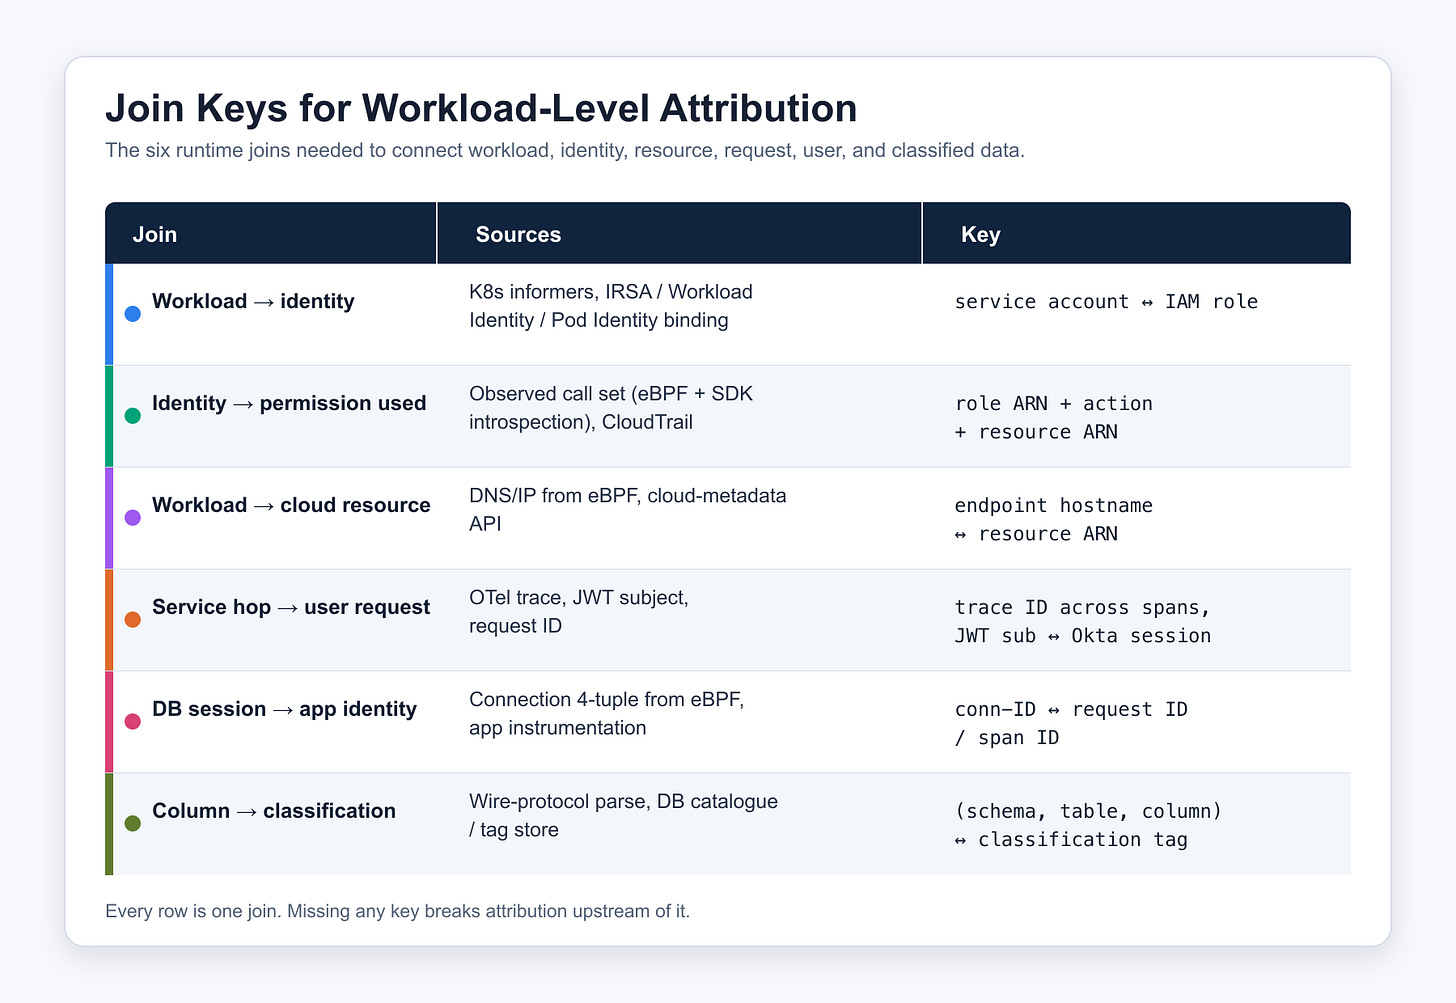Screen dimensions: 1456x1003
Task: Click the 'Identity → permission used' row label
Action: [289, 403]
